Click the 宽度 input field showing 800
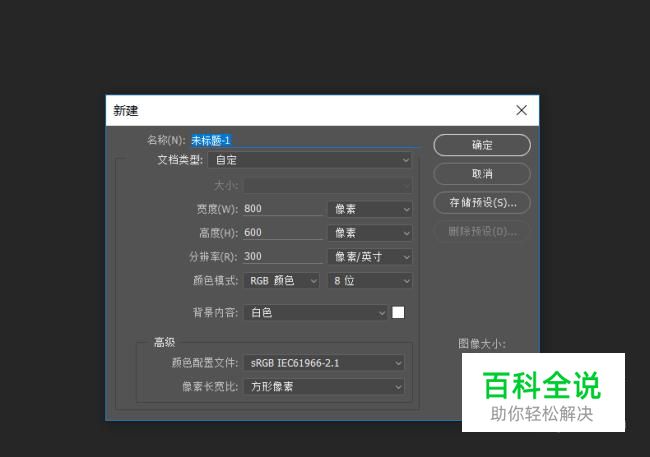This screenshot has height=457, width=650. [283, 209]
